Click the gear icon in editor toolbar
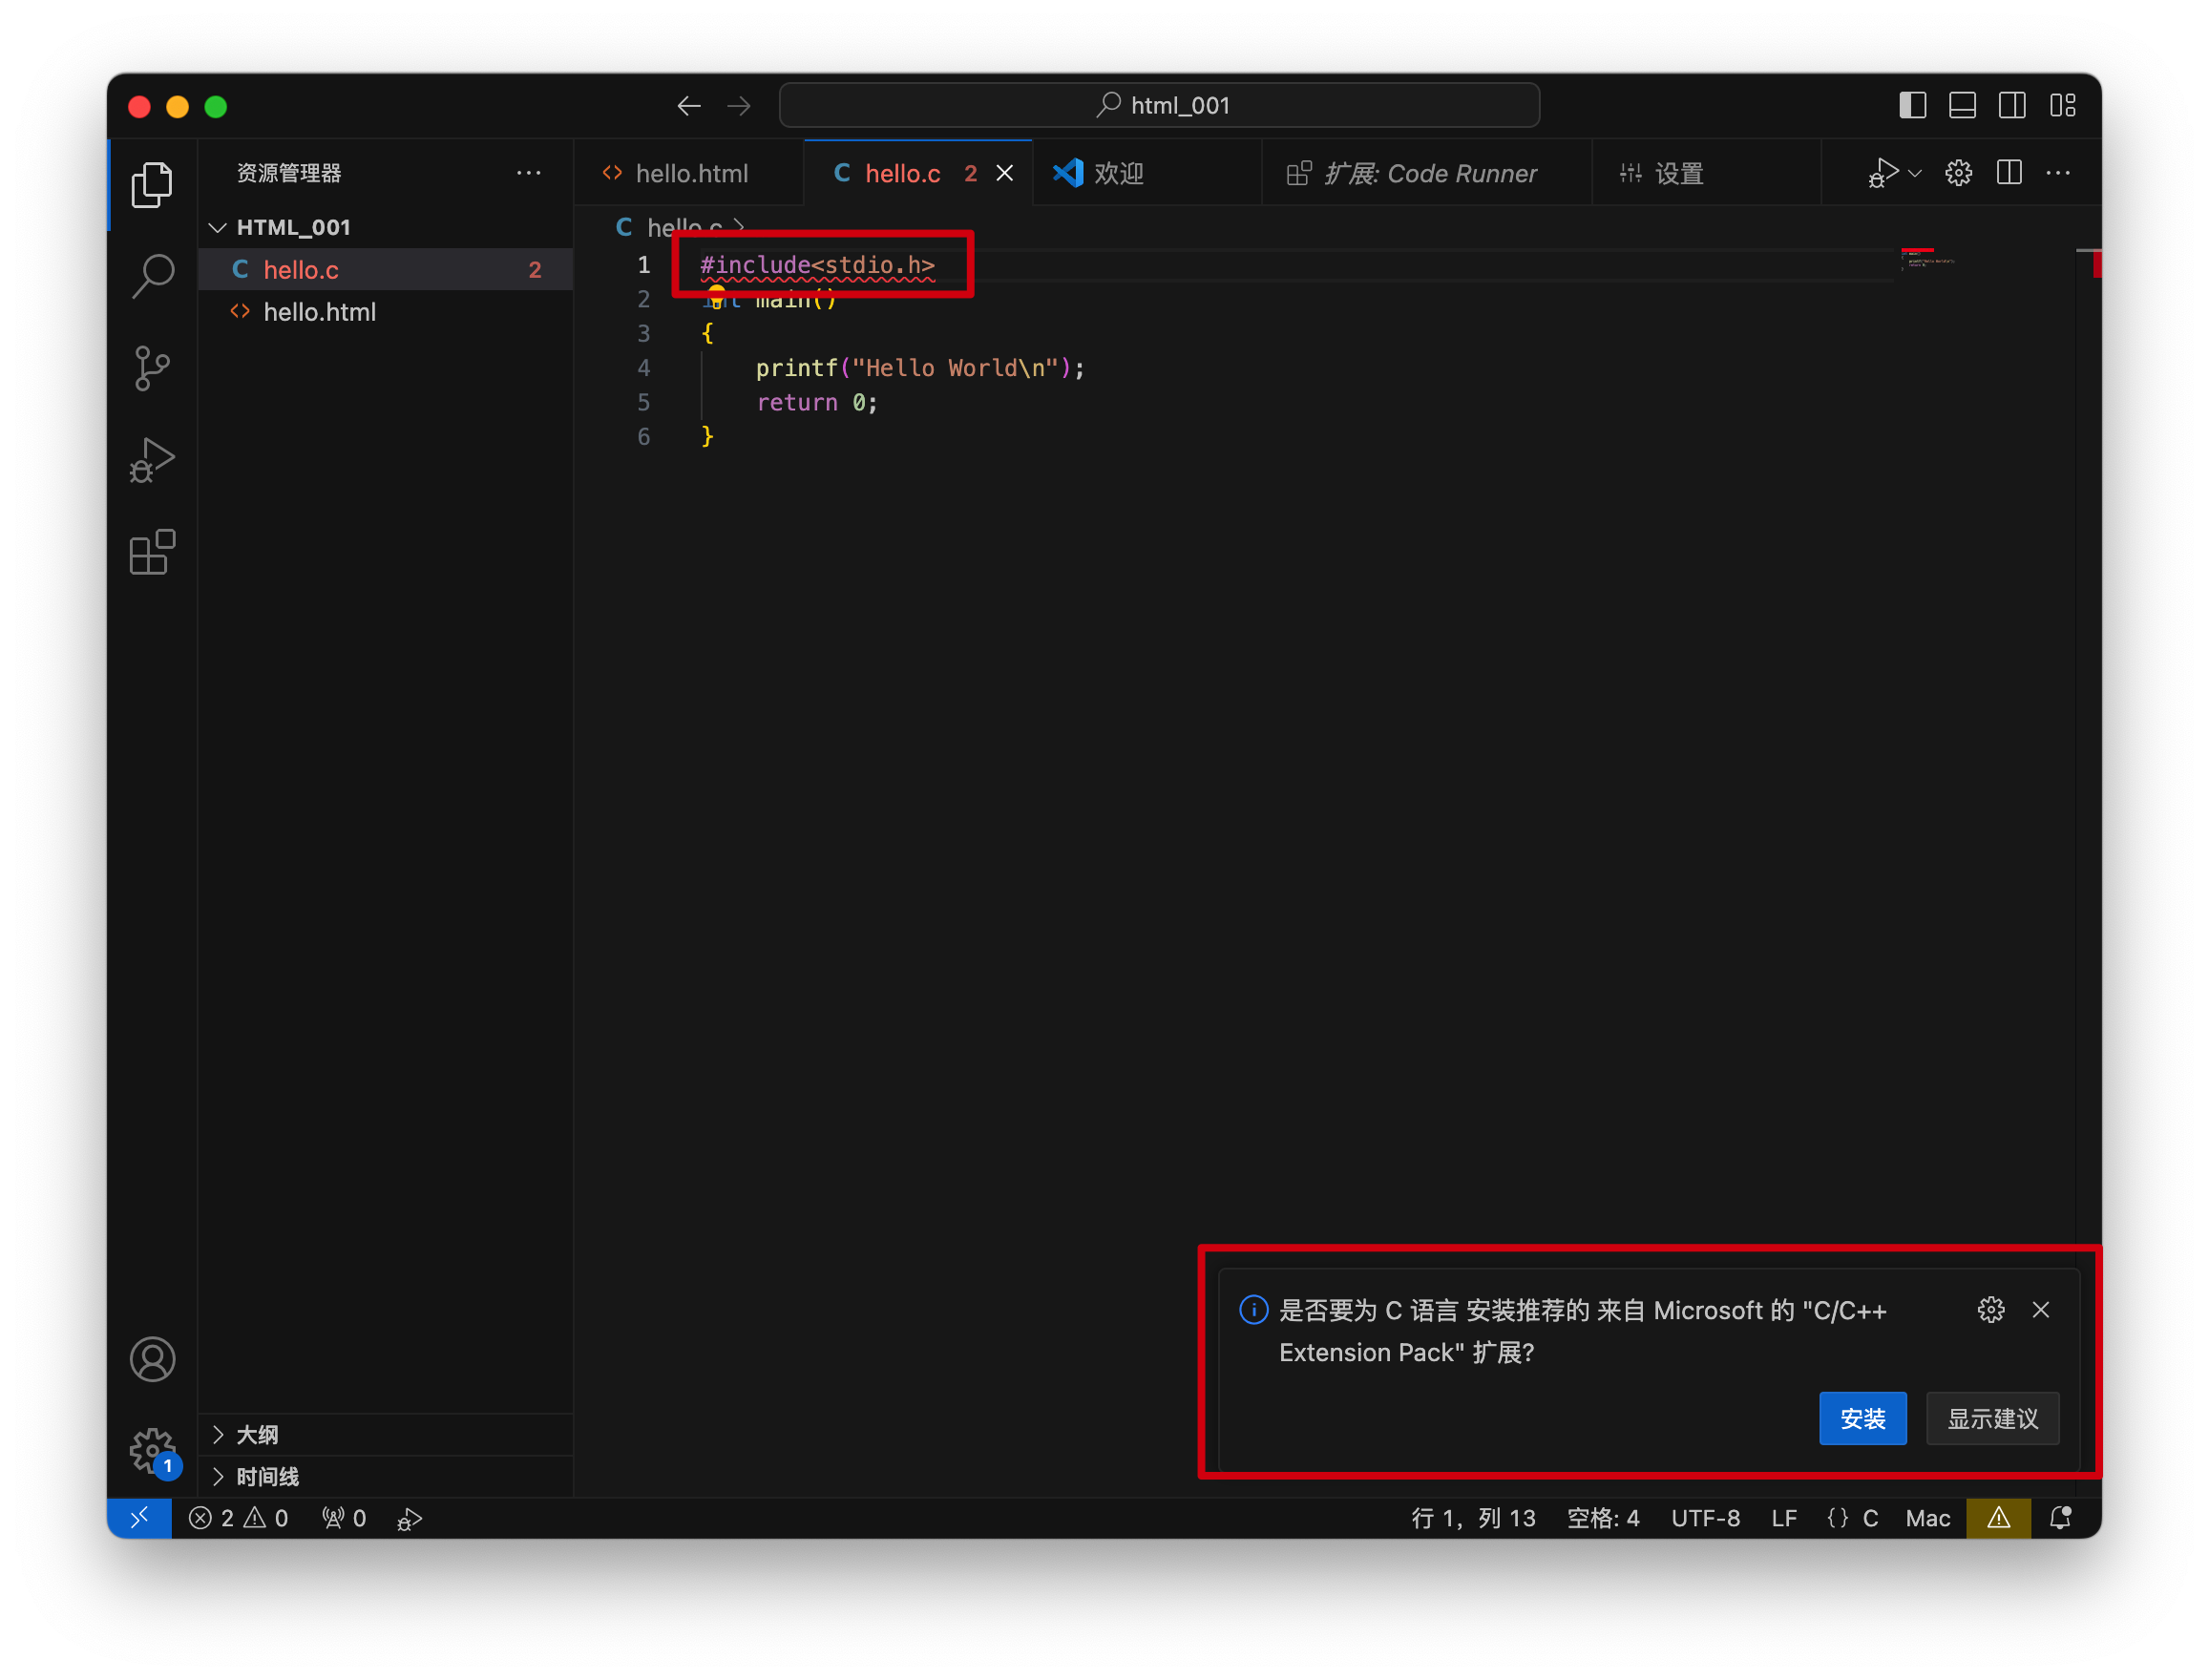The image size is (2209, 1680). tap(1958, 173)
